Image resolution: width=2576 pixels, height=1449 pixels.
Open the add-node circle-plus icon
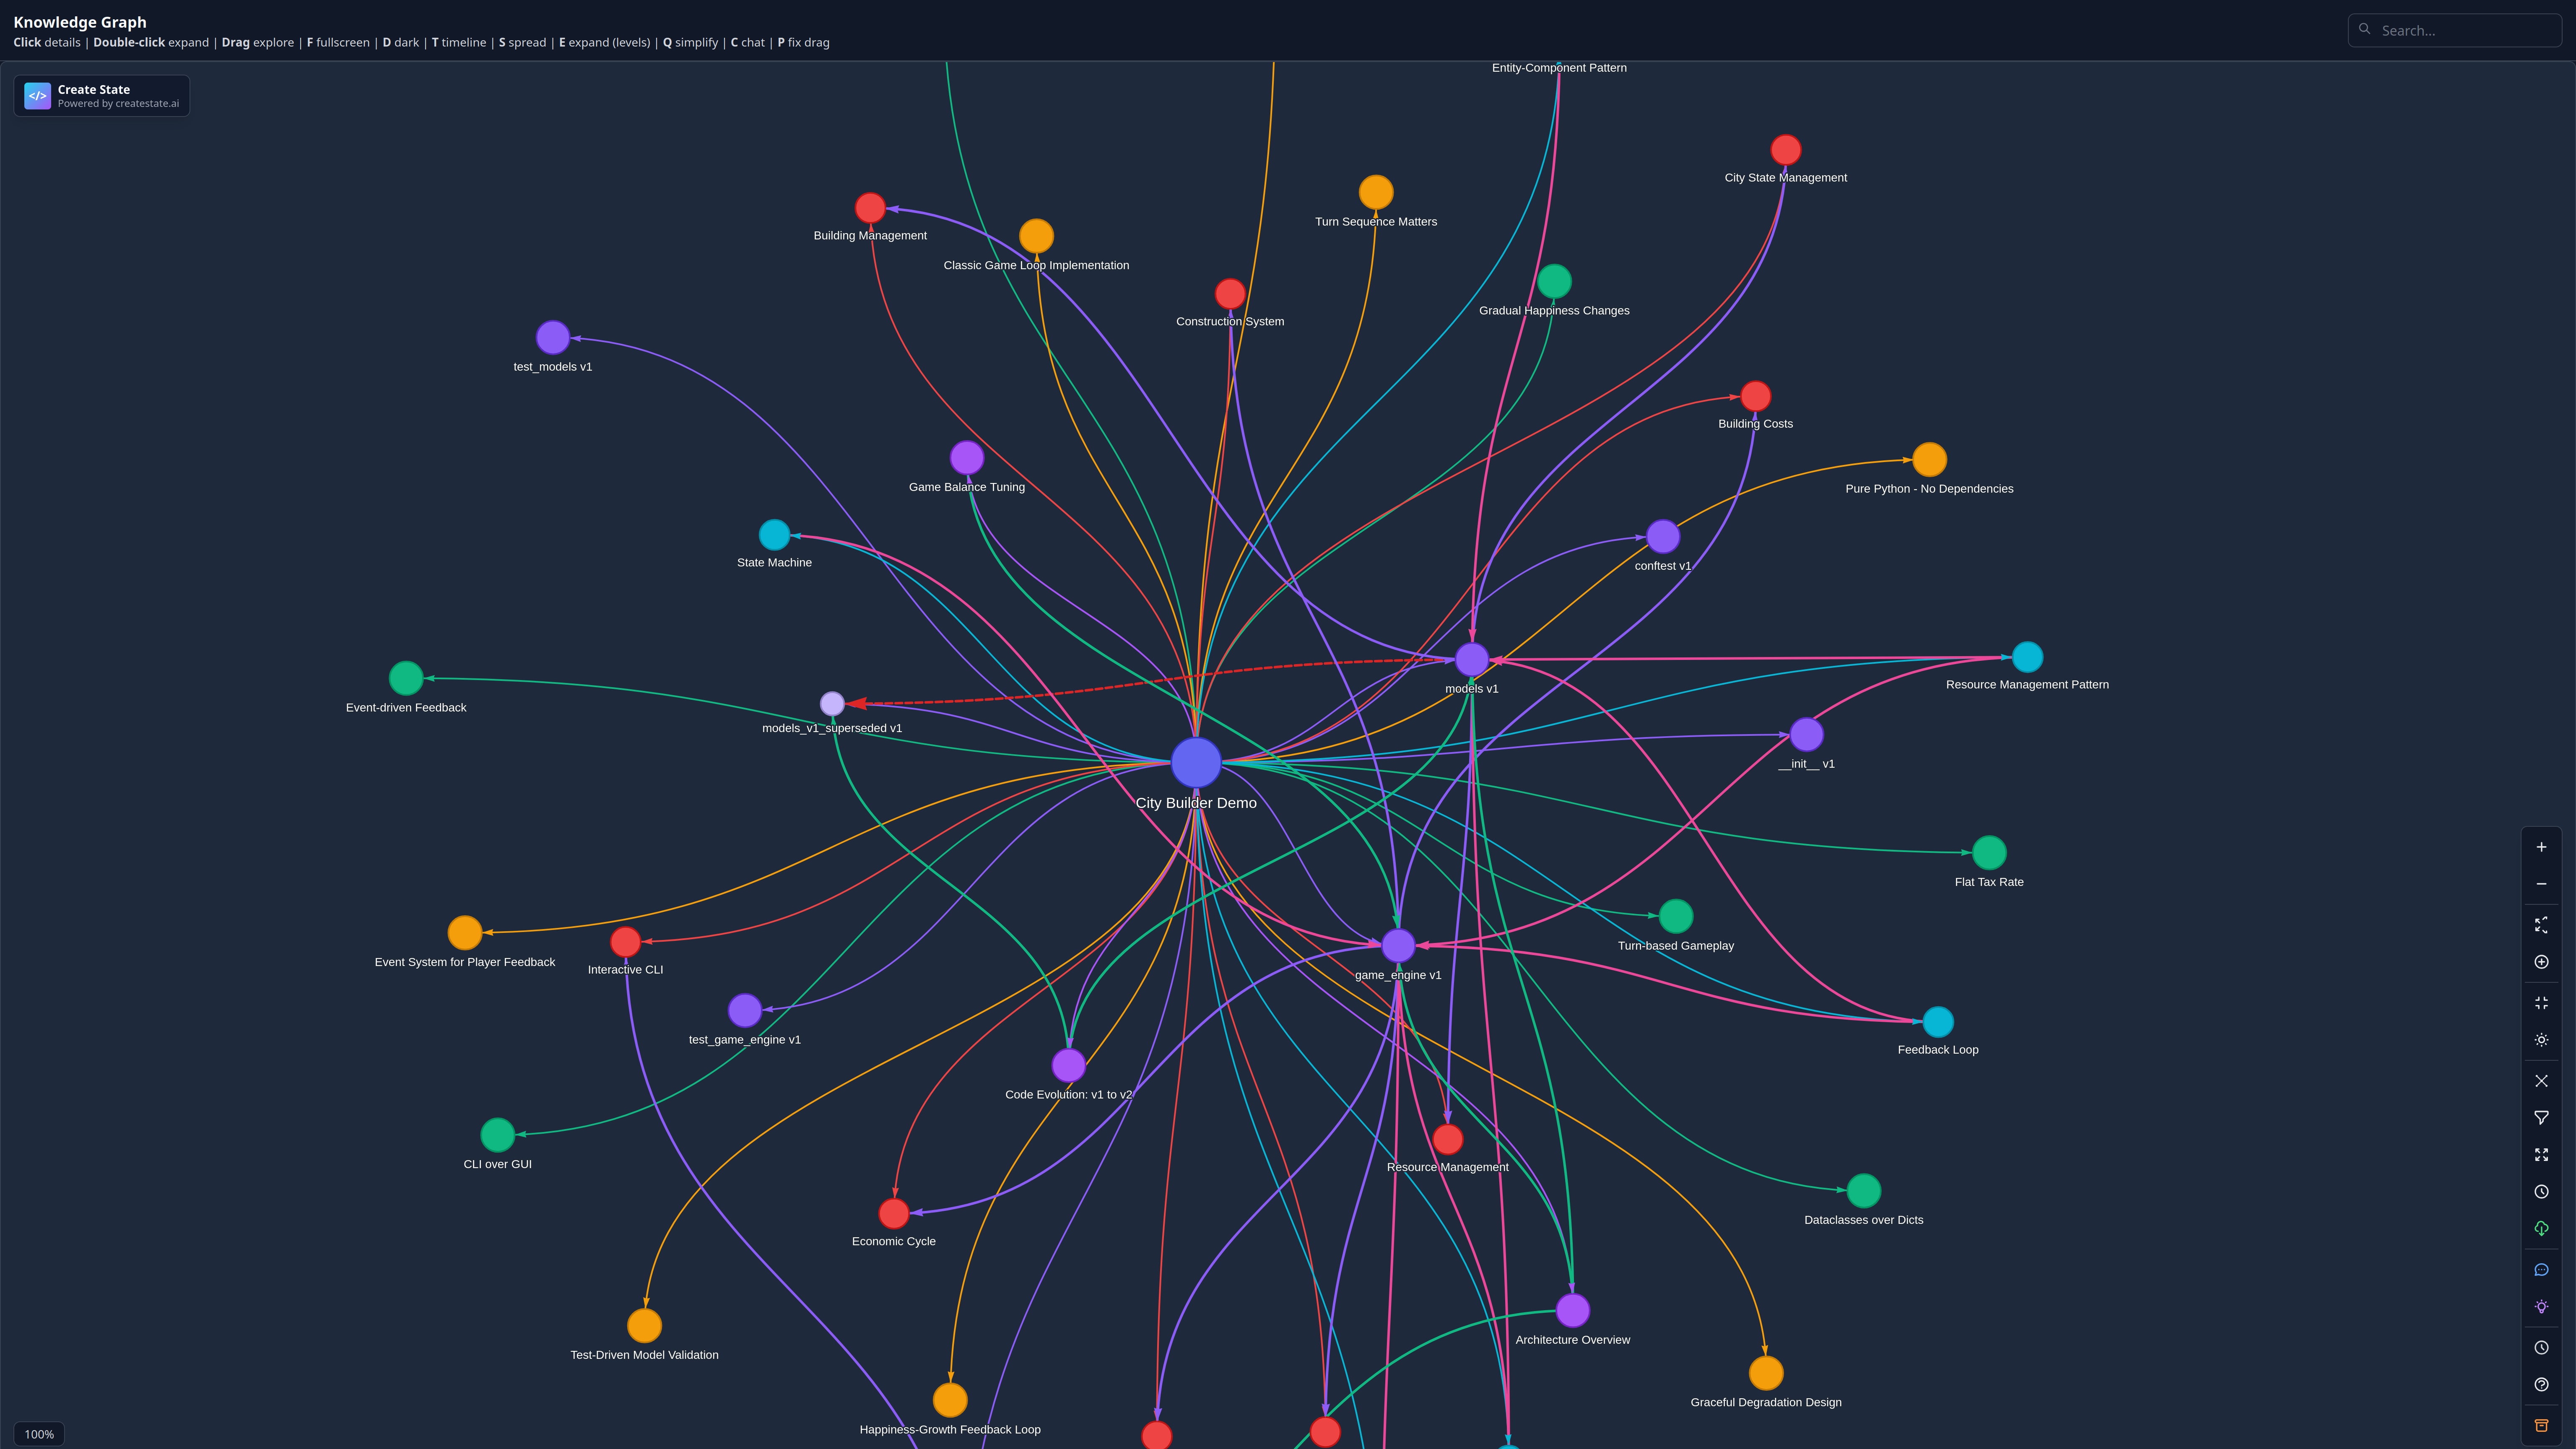click(2541, 962)
